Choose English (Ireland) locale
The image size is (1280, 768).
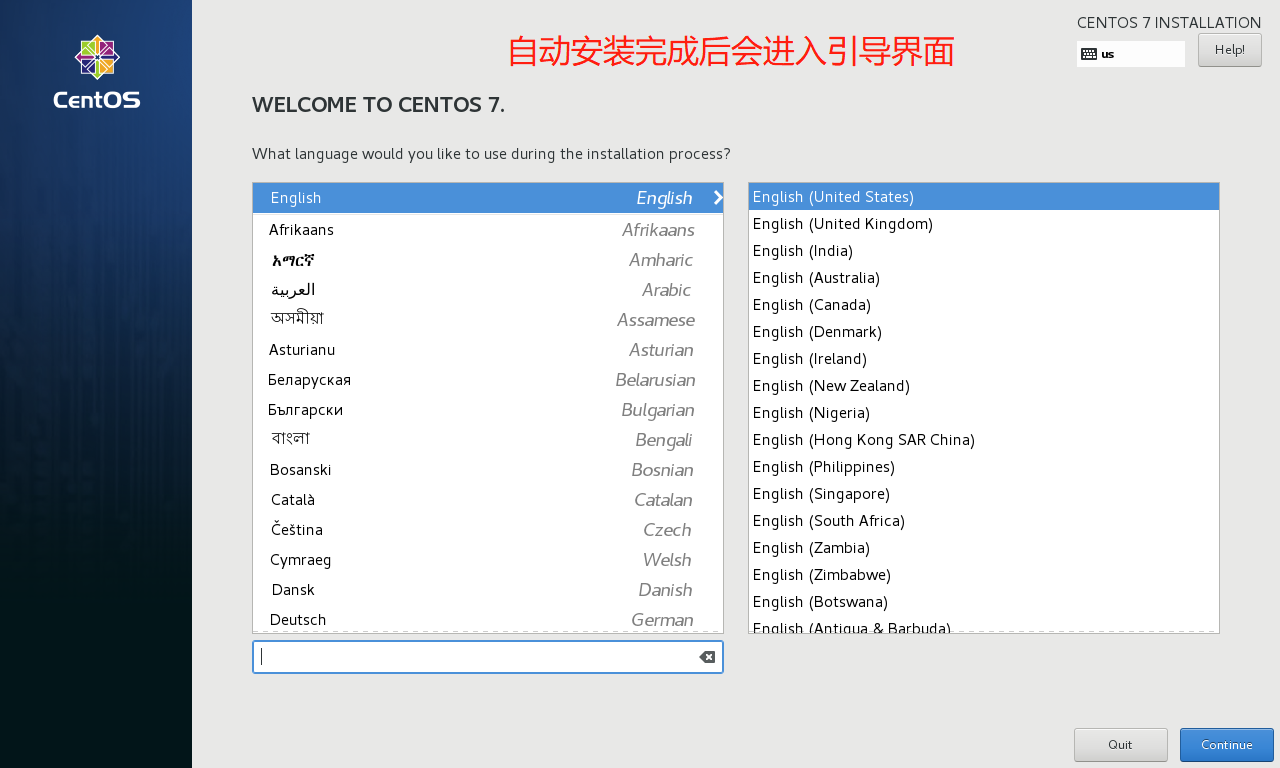pos(984,359)
